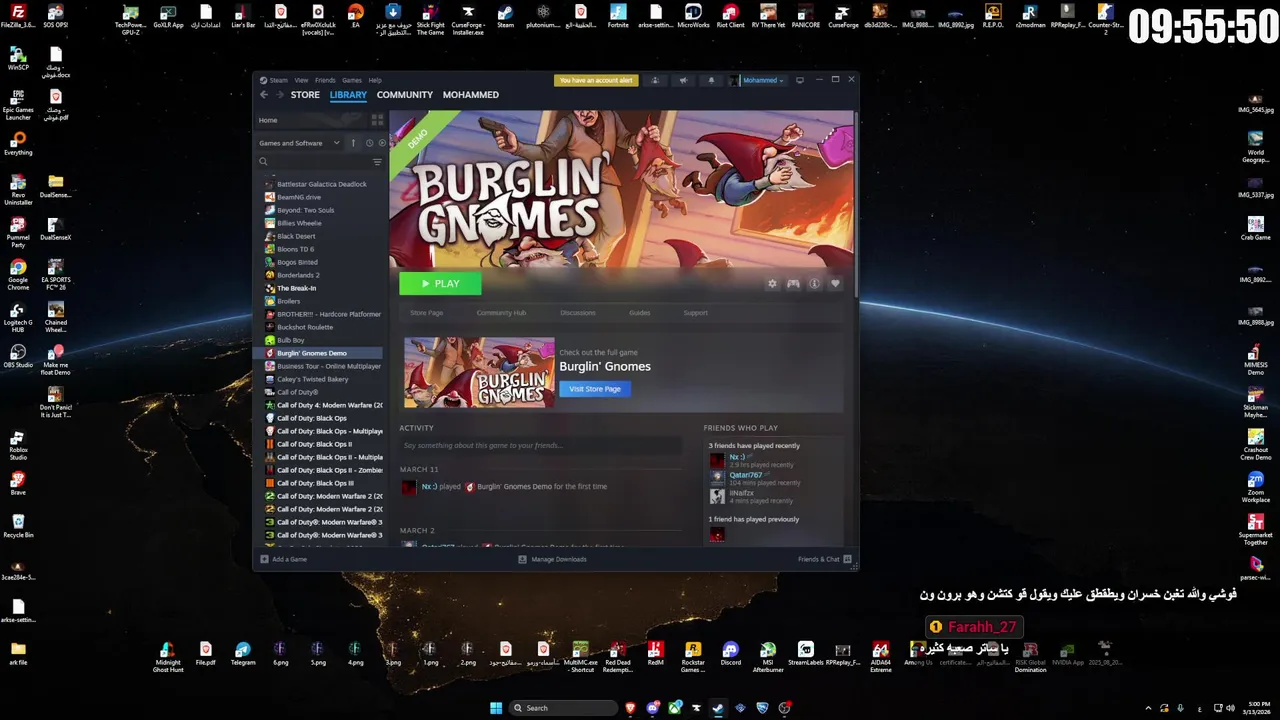Viewport: 1280px width, 720px height.
Task: Click Add a Game at bottom left
Action: tap(284, 559)
